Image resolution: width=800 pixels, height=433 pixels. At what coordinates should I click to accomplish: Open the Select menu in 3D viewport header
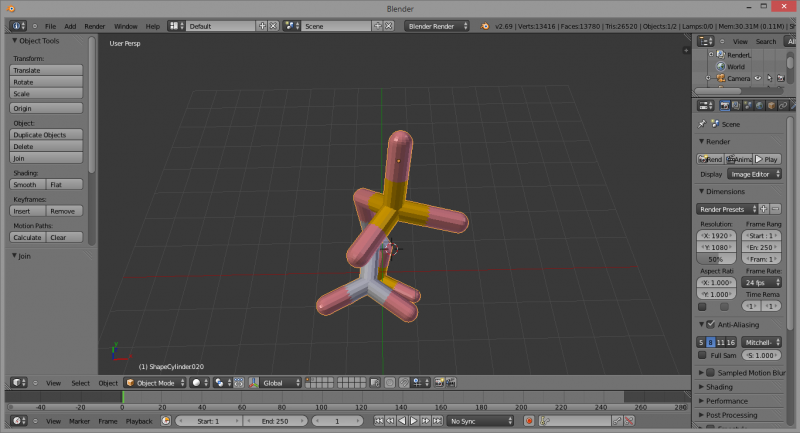point(80,382)
